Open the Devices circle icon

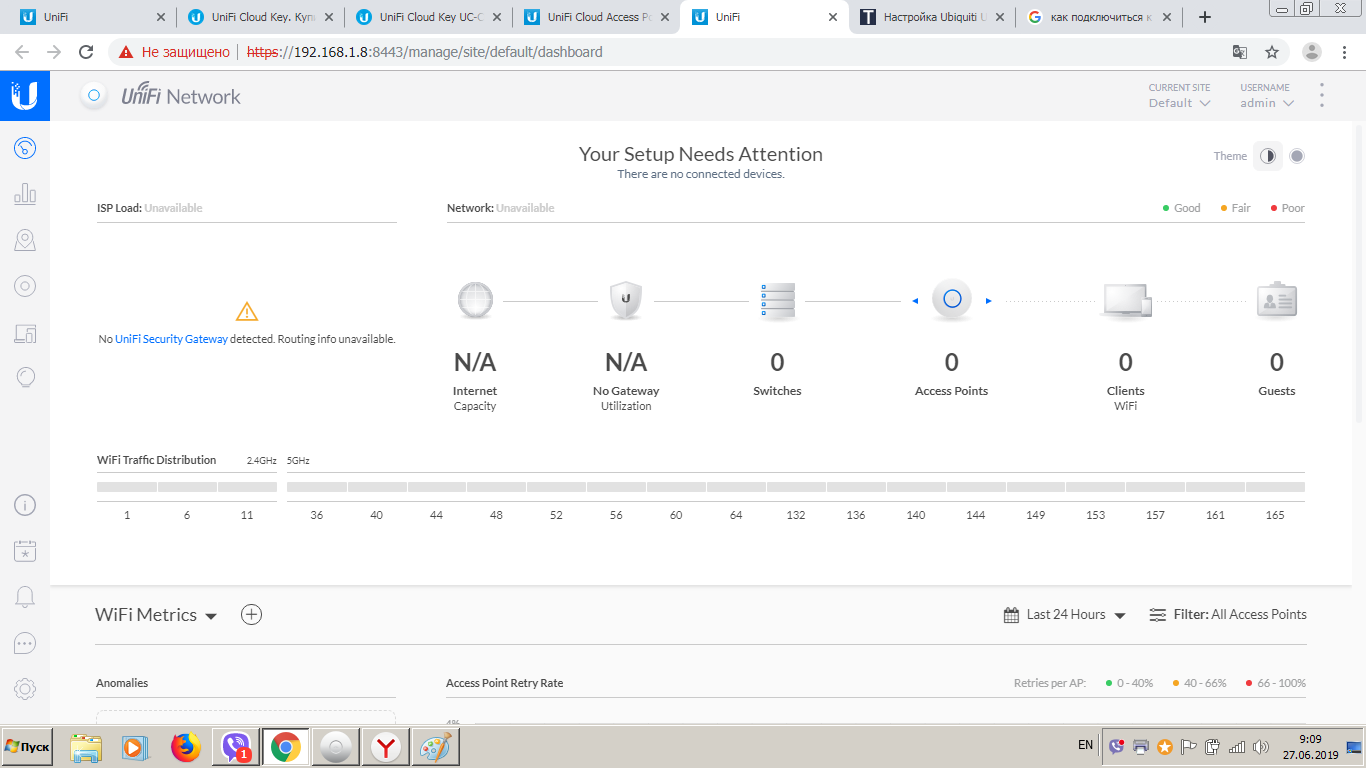pos(25,286)
